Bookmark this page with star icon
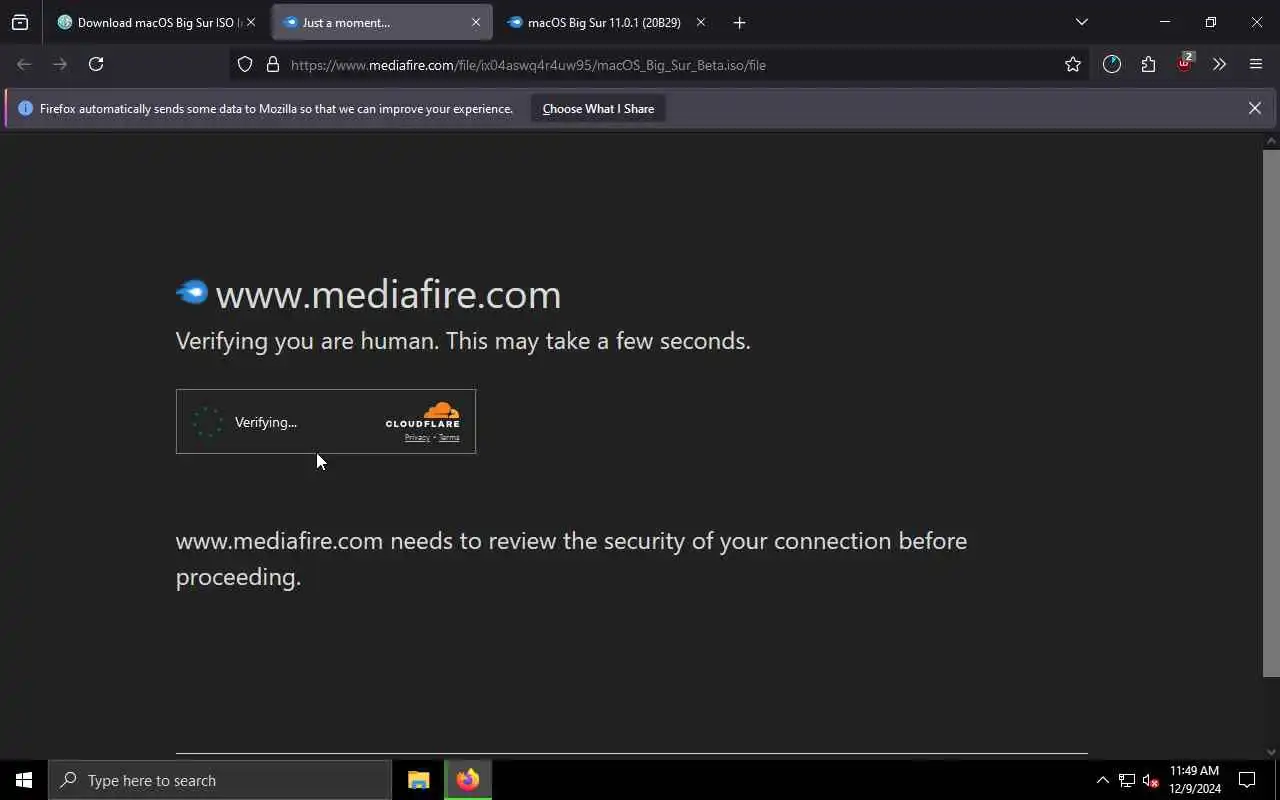The width and height of the screenshot is (1280, 800). (x=1073, y=64)
